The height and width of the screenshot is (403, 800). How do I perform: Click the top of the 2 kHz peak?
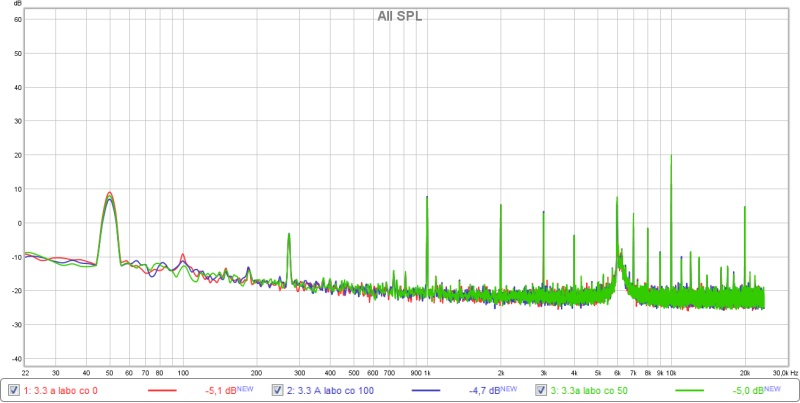(500, 204)
